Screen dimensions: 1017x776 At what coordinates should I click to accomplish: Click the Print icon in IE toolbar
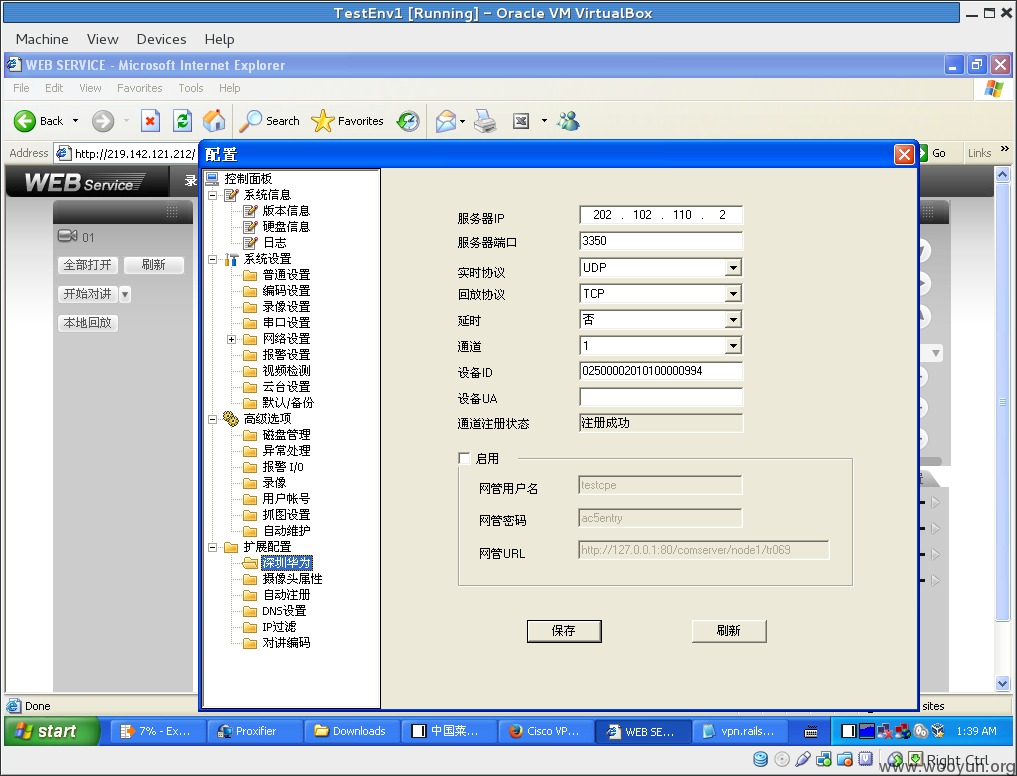[x=485, y=121]
